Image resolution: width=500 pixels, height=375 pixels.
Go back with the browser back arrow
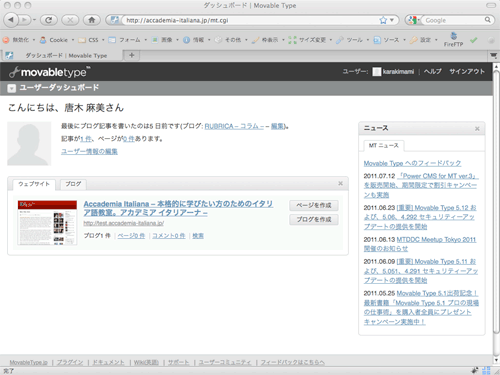tap(11, 20)
